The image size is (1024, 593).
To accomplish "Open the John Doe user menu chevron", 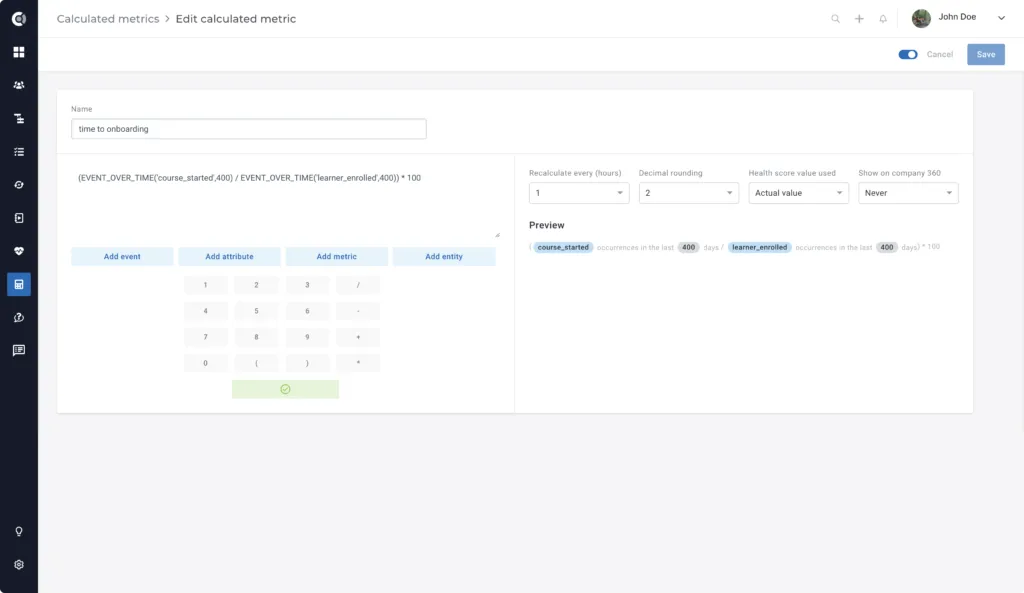I will pyautogui.click(x=1001, y=18).
